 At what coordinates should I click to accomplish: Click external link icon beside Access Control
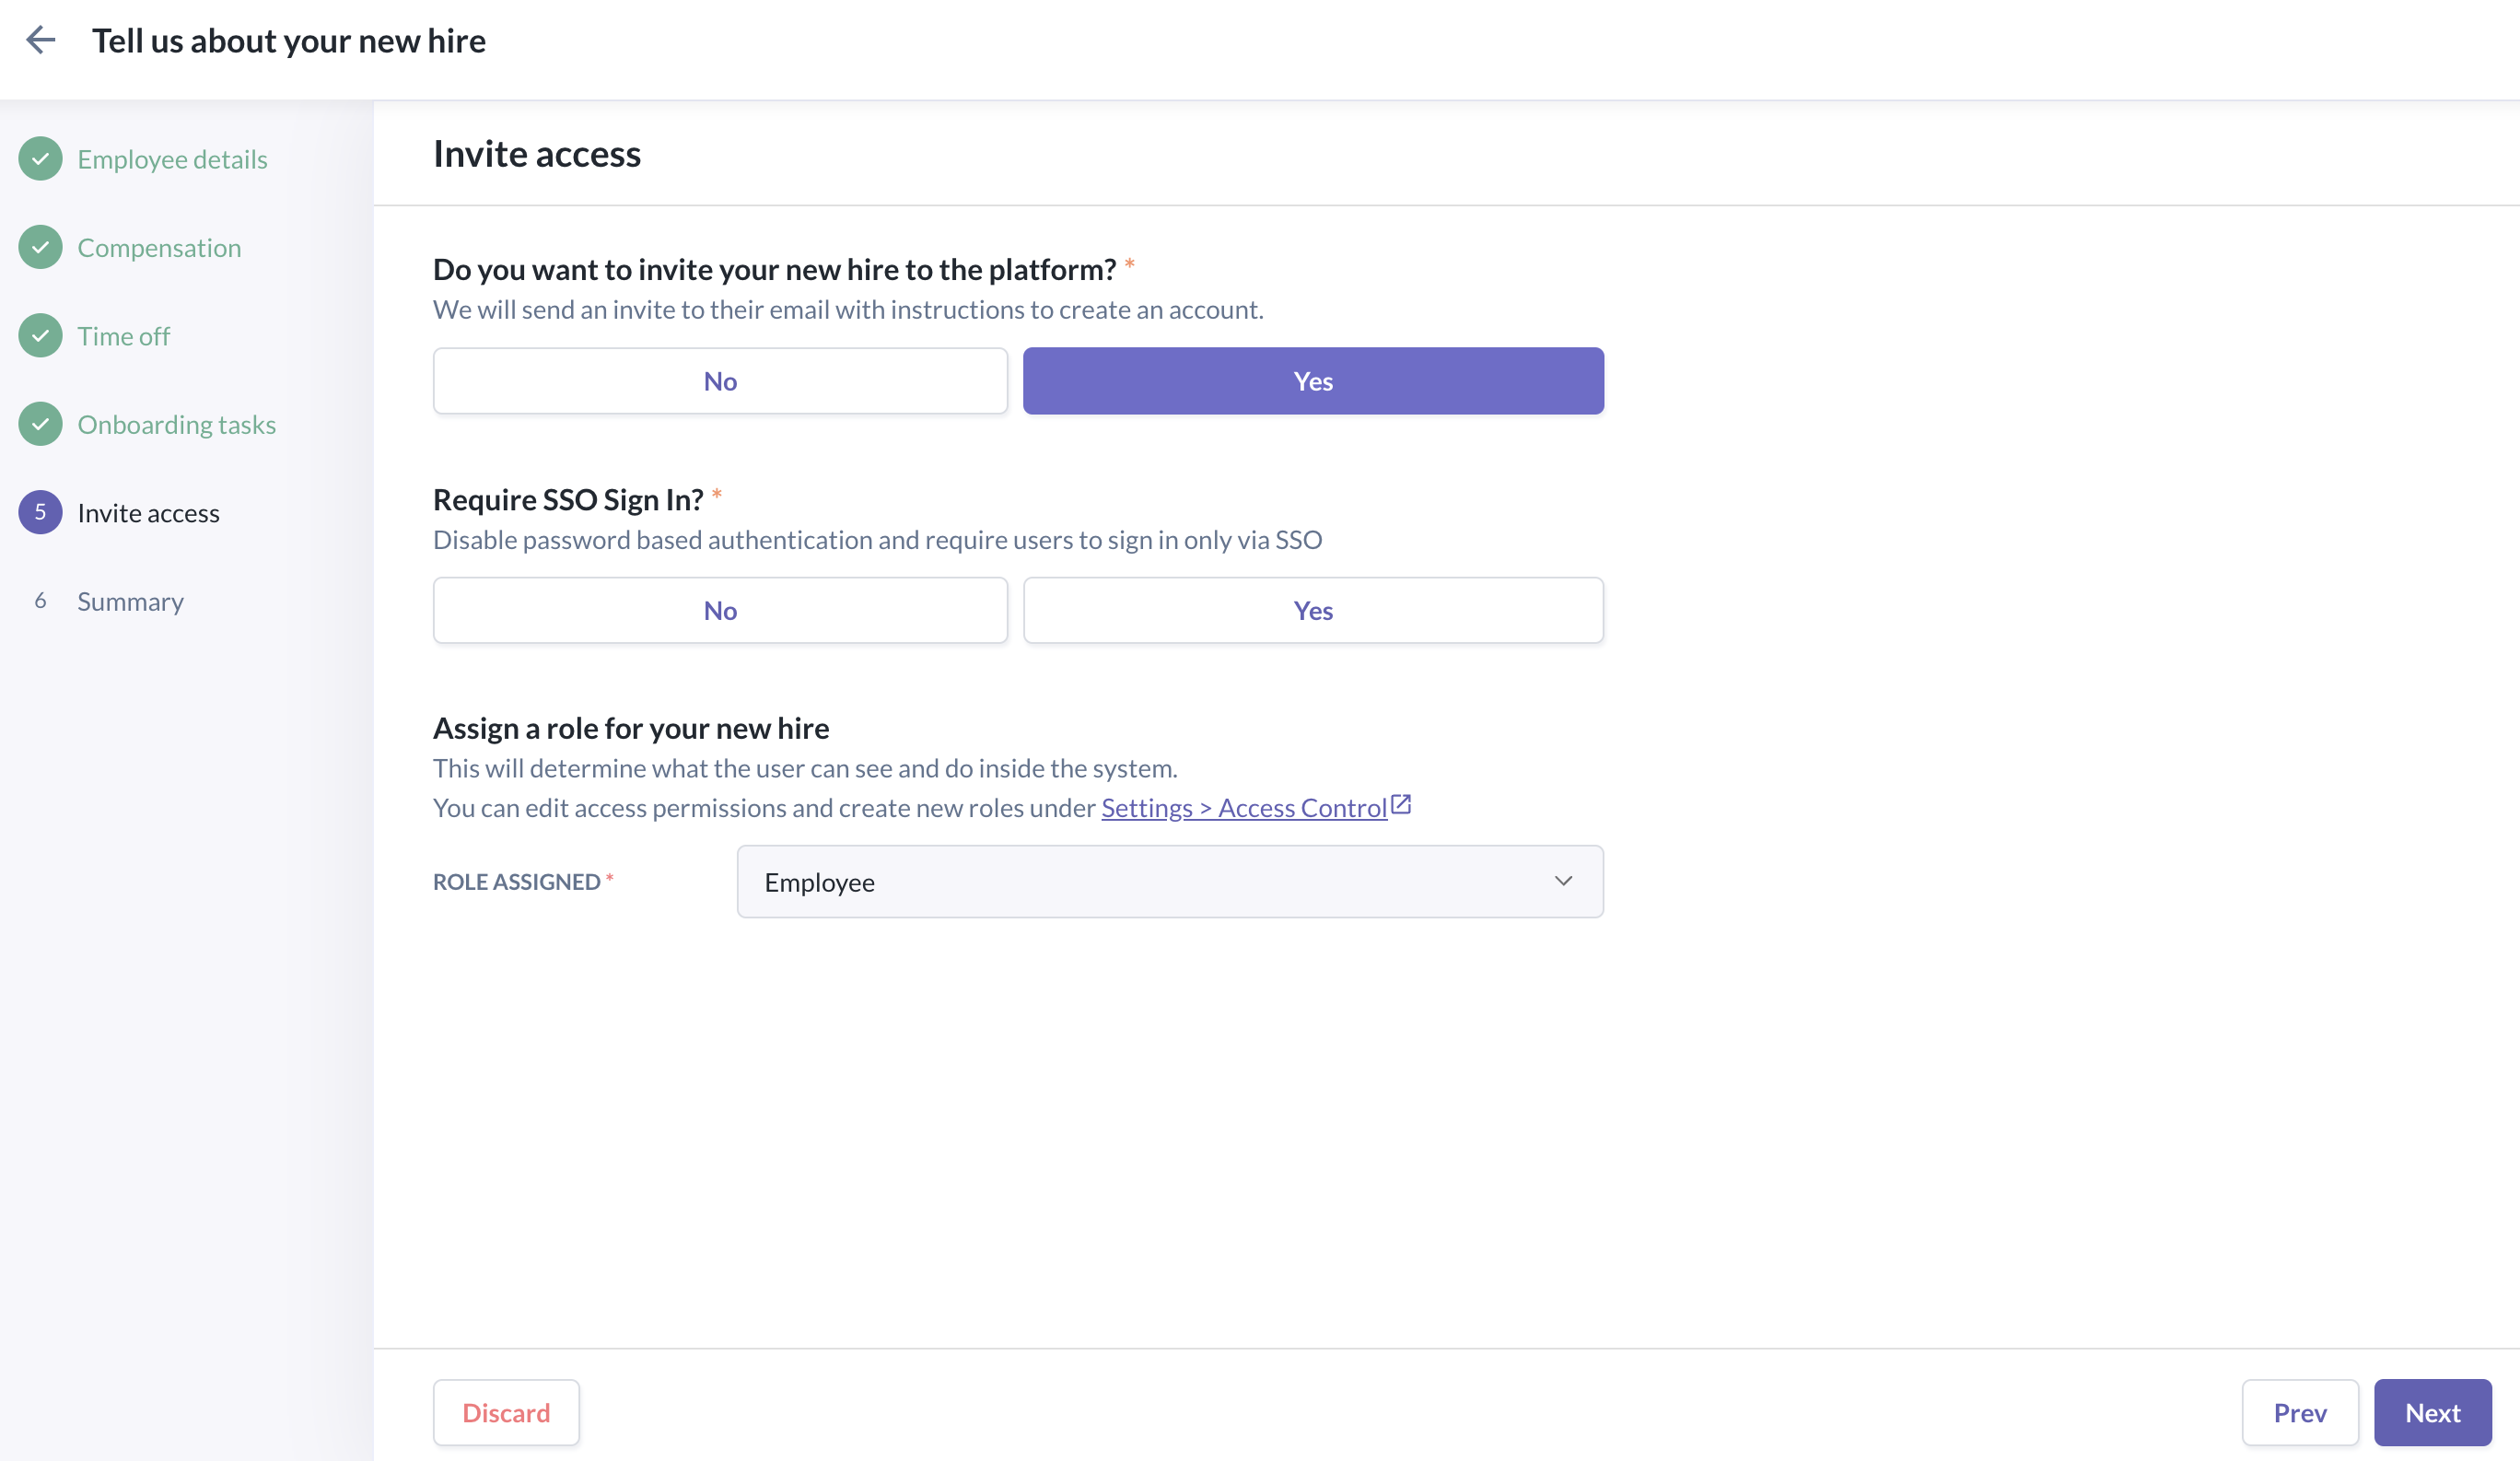point(1401,804)
